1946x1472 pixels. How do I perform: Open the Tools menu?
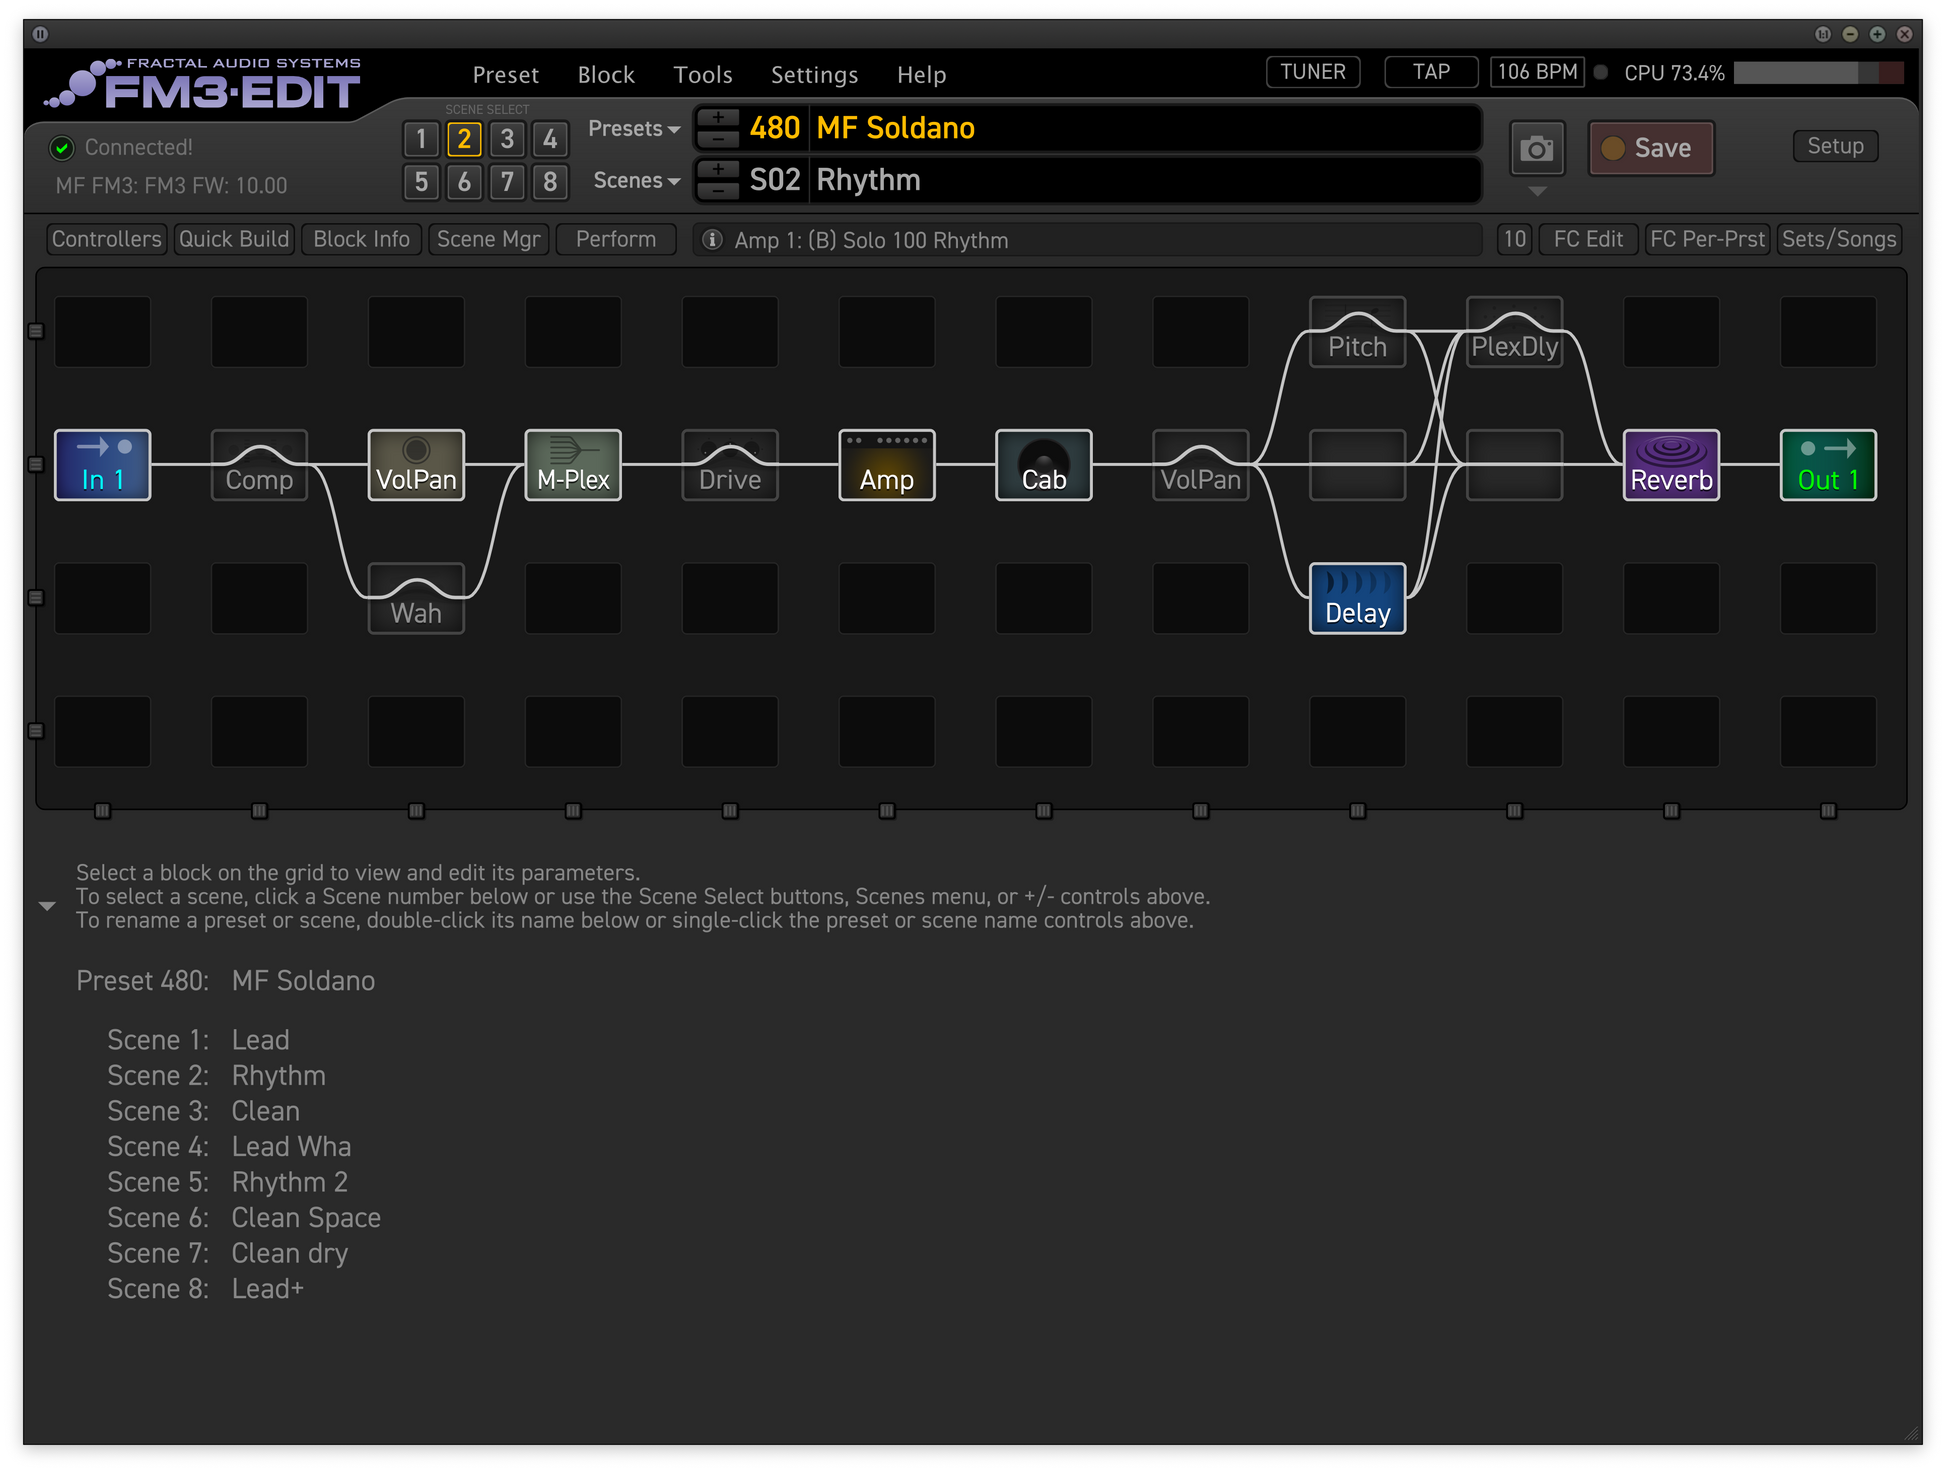pyautogui.click(x=702, y=75)
